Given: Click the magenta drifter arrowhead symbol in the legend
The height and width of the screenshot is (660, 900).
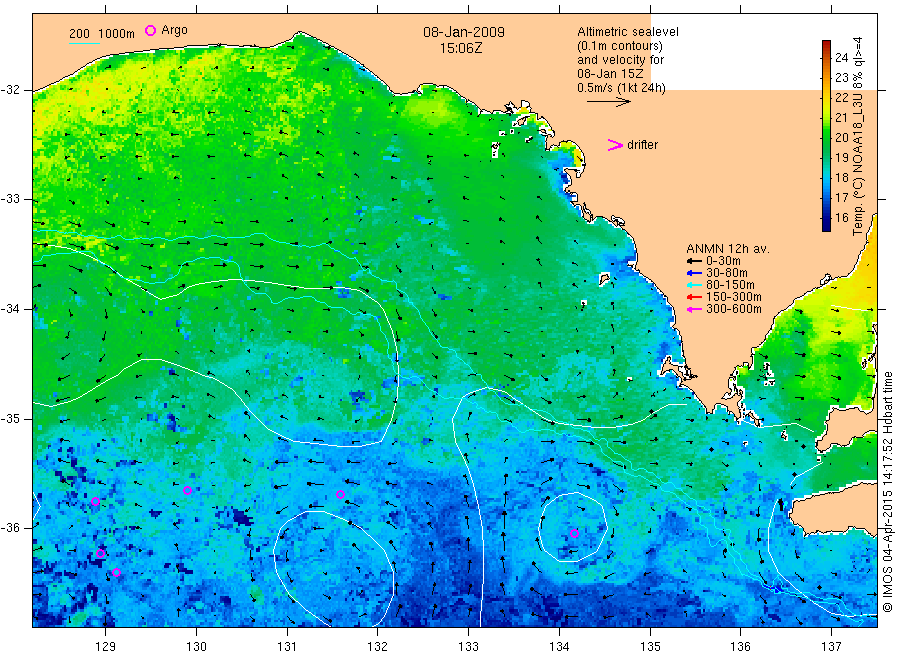Looking at the screenshot, I should (x=615, y=145).
